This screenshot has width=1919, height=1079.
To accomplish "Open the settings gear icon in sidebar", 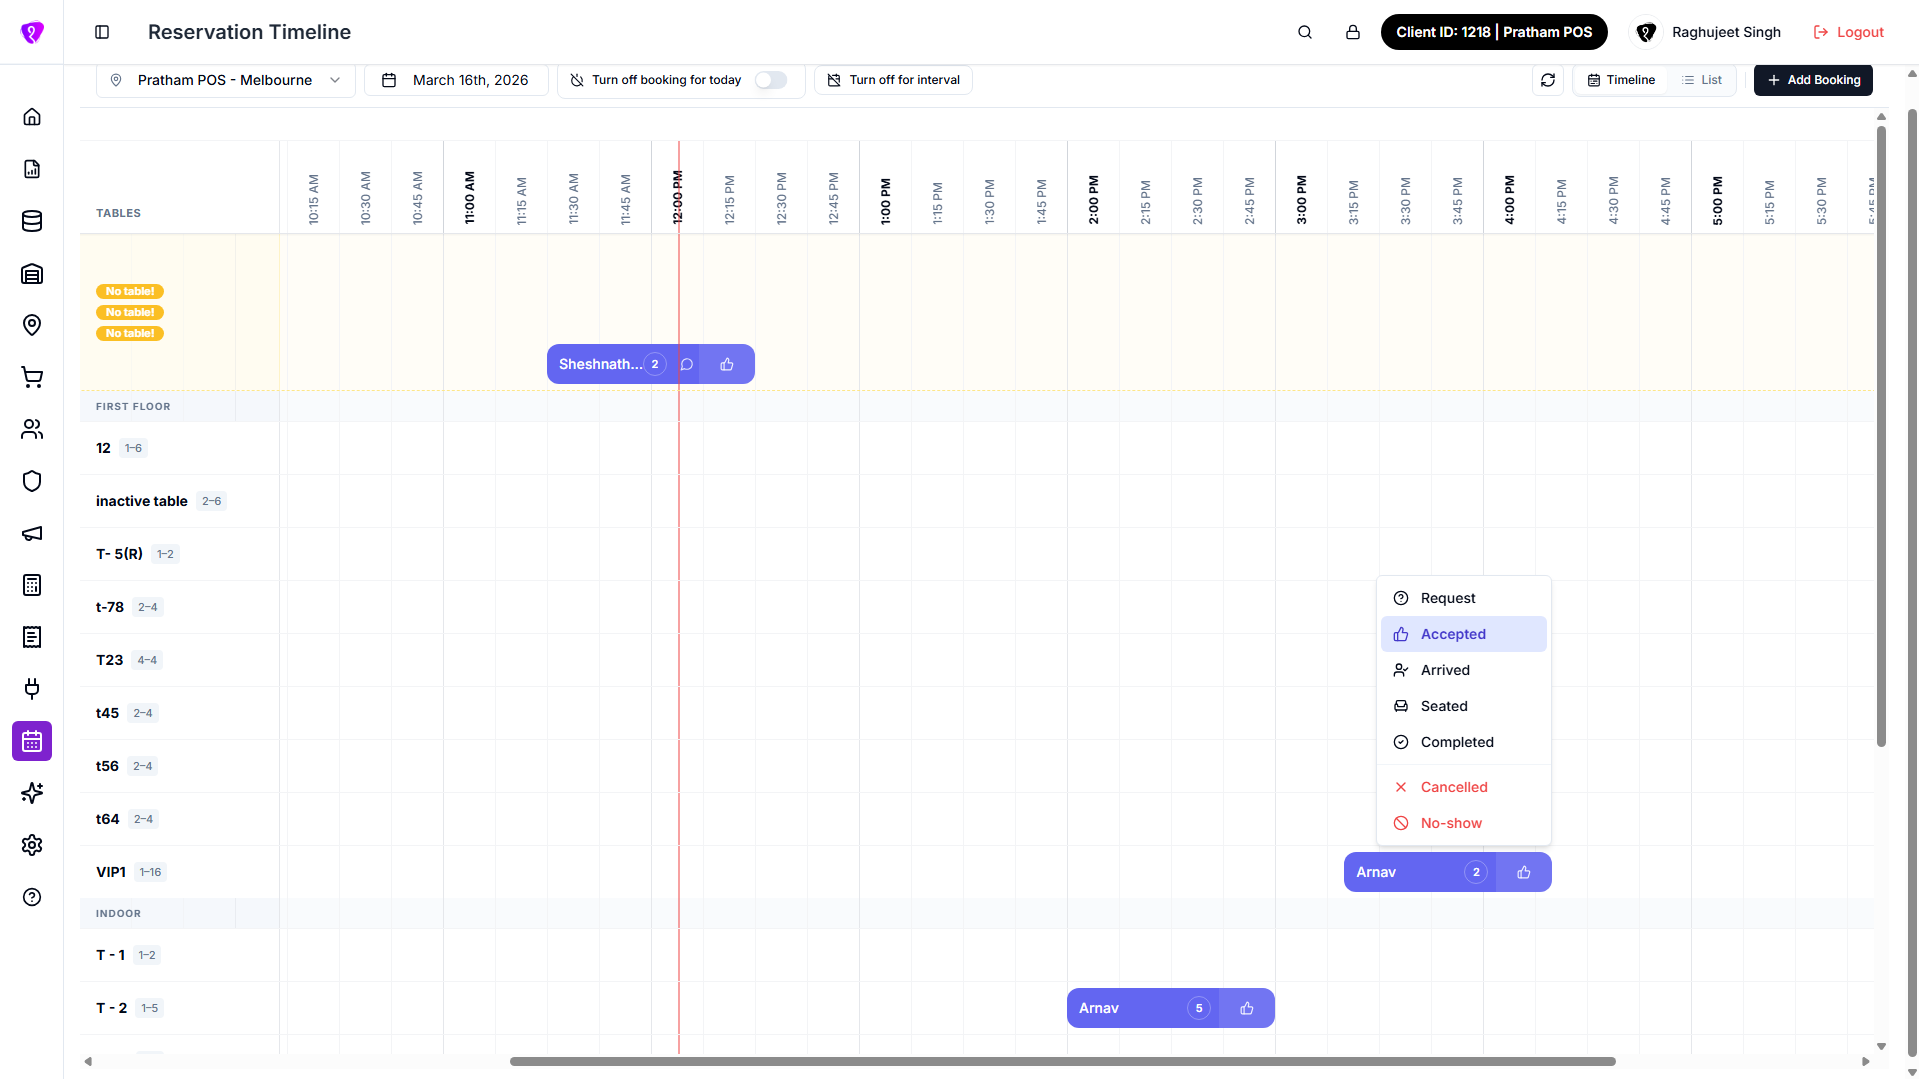I will pyautogui.click(x=32, y=845).
